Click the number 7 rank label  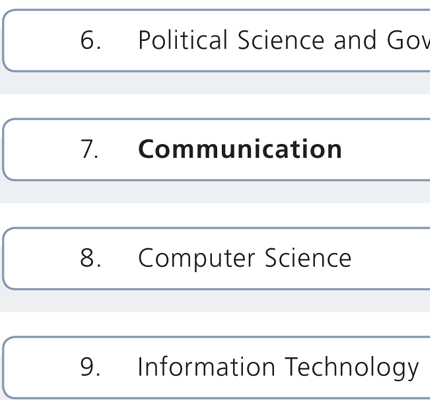[x=89, y=149]
